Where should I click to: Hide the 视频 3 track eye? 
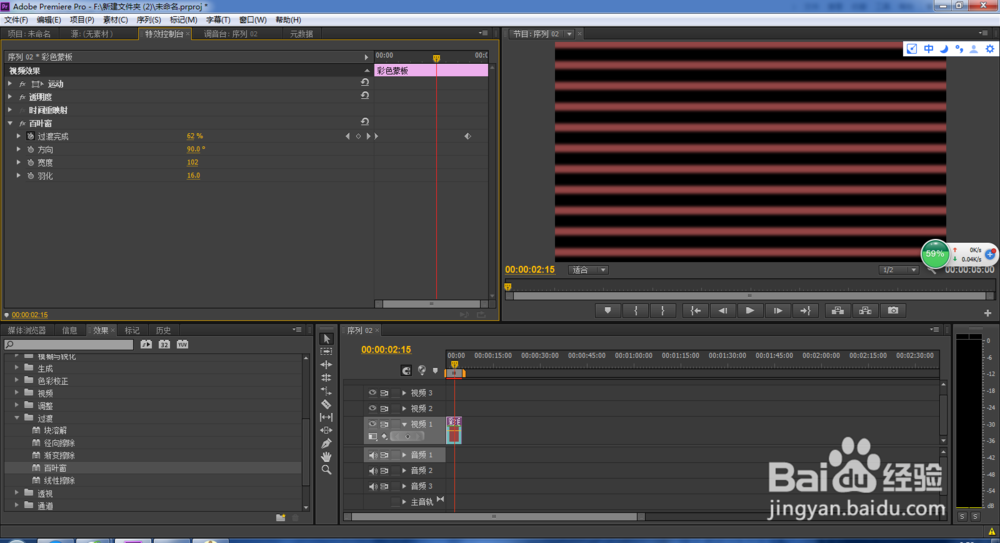tap(372, 393)
